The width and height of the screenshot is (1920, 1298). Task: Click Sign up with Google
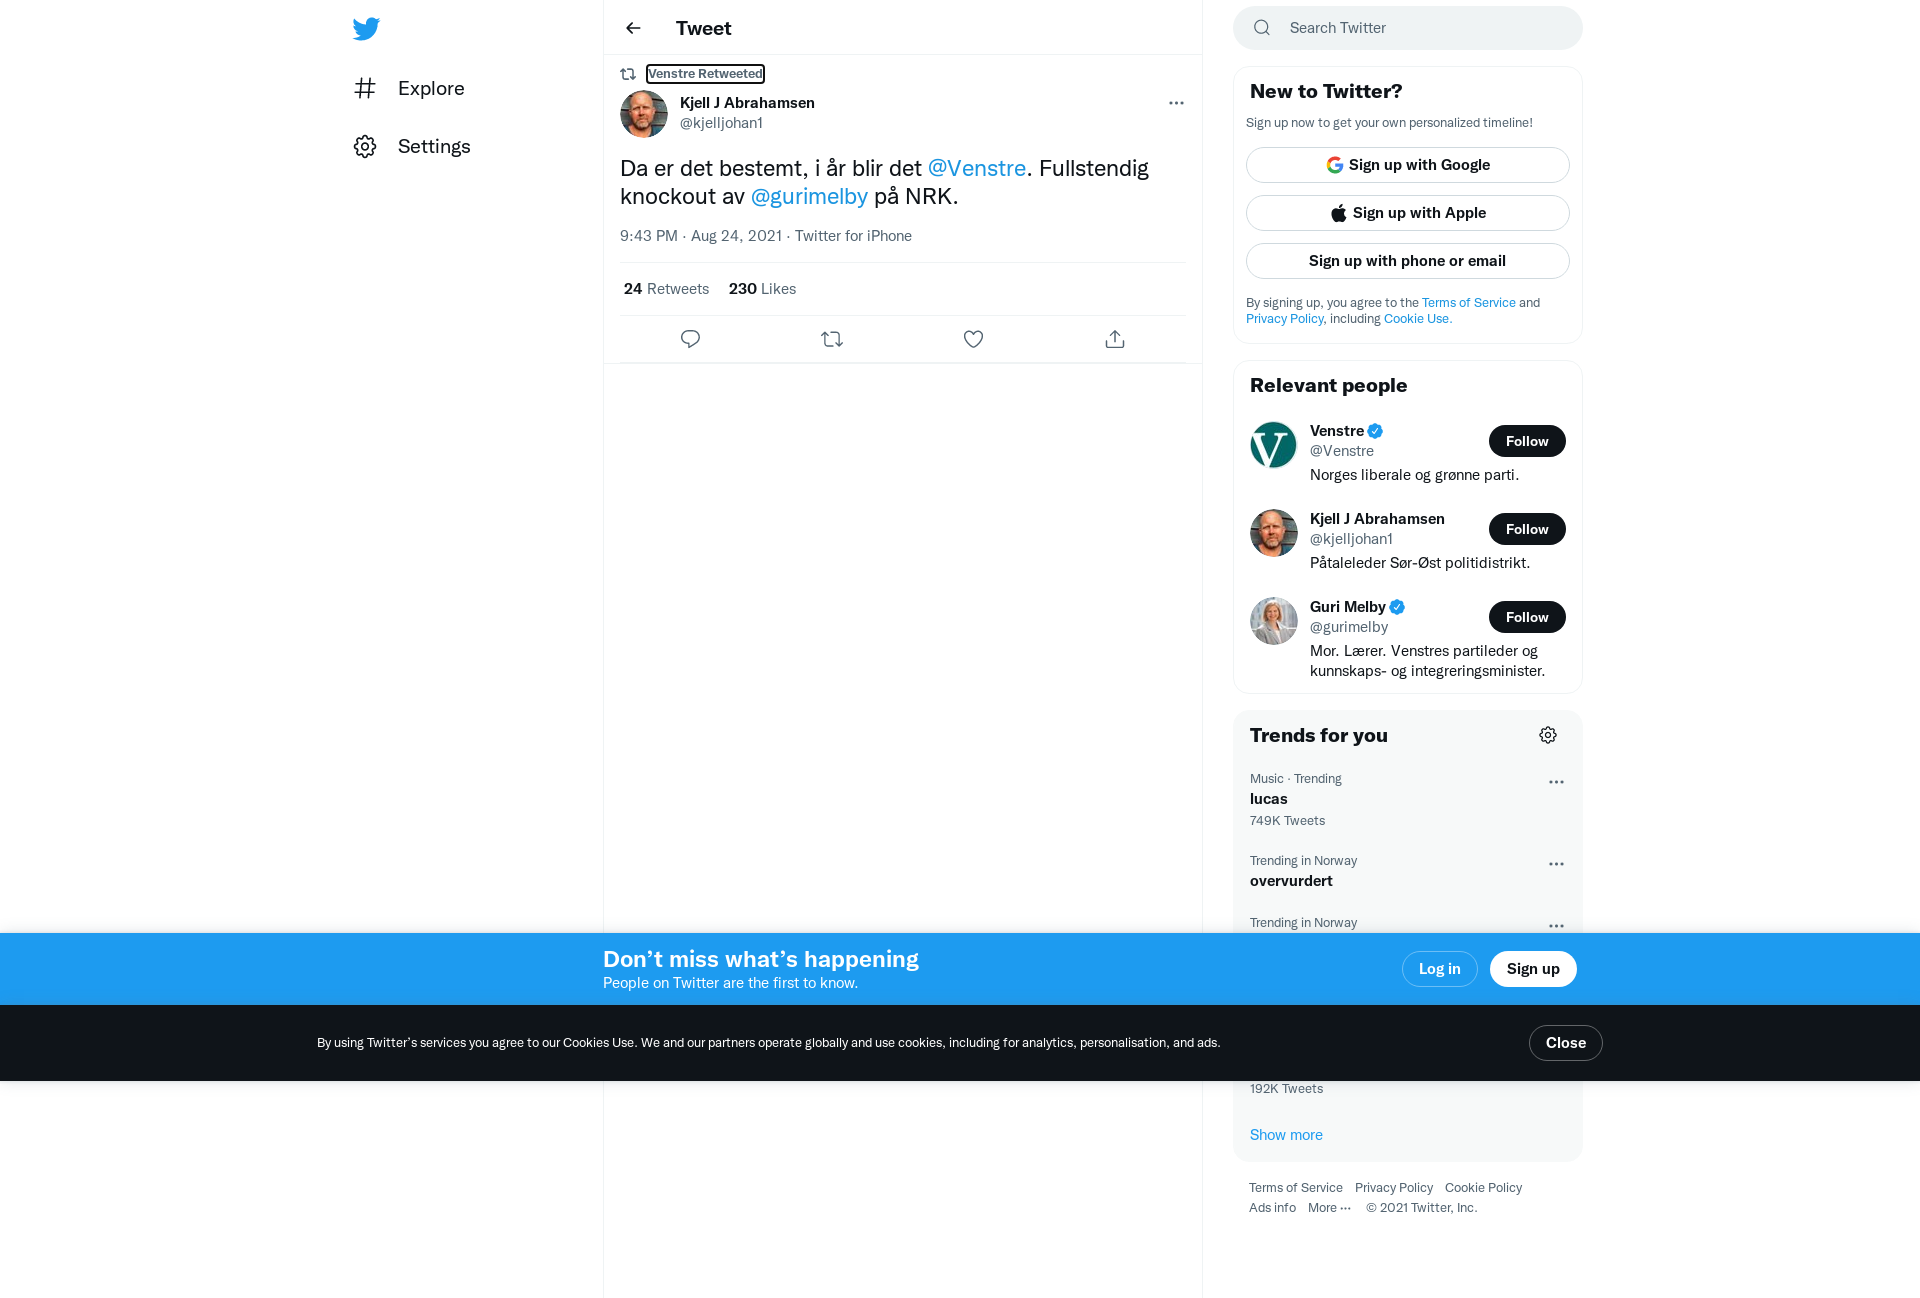pos(1408,165)
